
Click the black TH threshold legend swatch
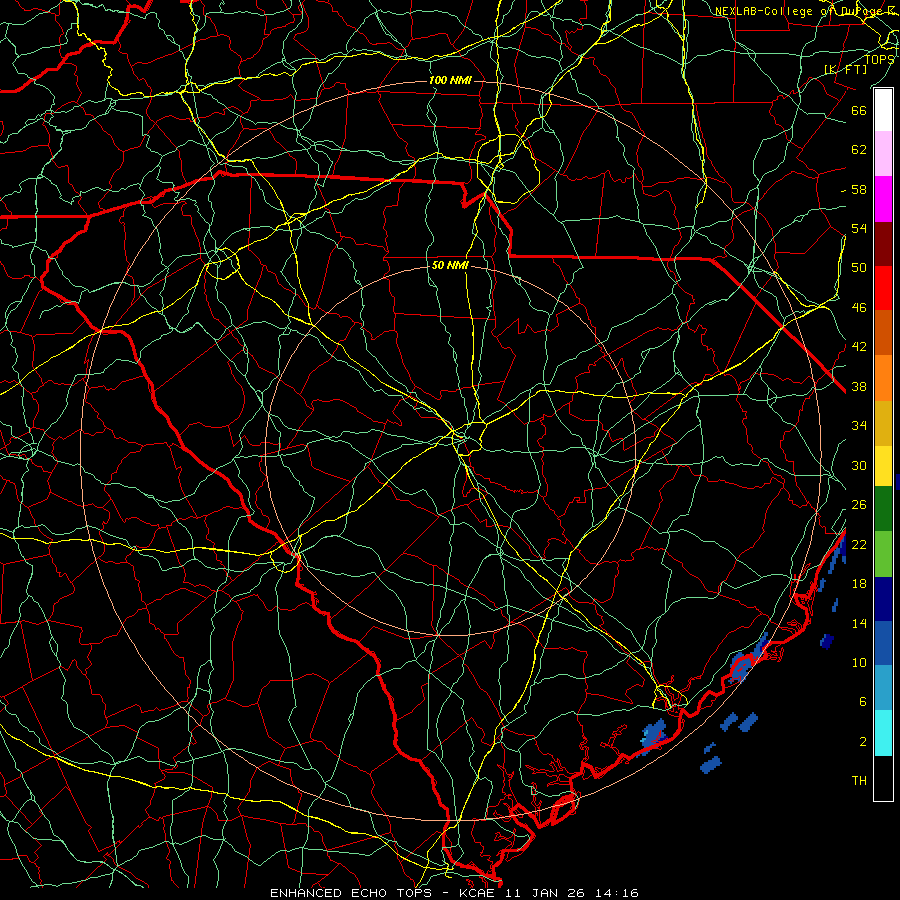[x=883, y=778]
